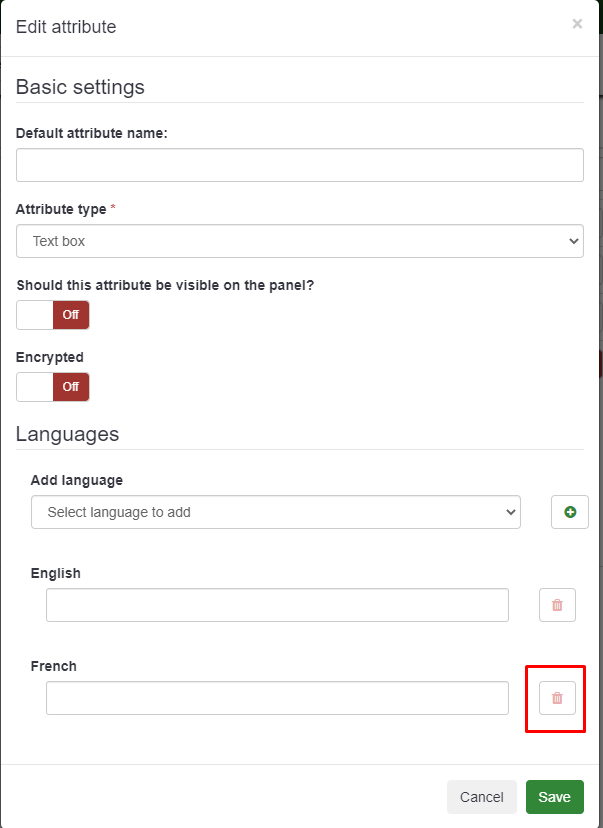Close the Edit attribute dialog with X
The image size is (603, 828).
tap(577, 24)
